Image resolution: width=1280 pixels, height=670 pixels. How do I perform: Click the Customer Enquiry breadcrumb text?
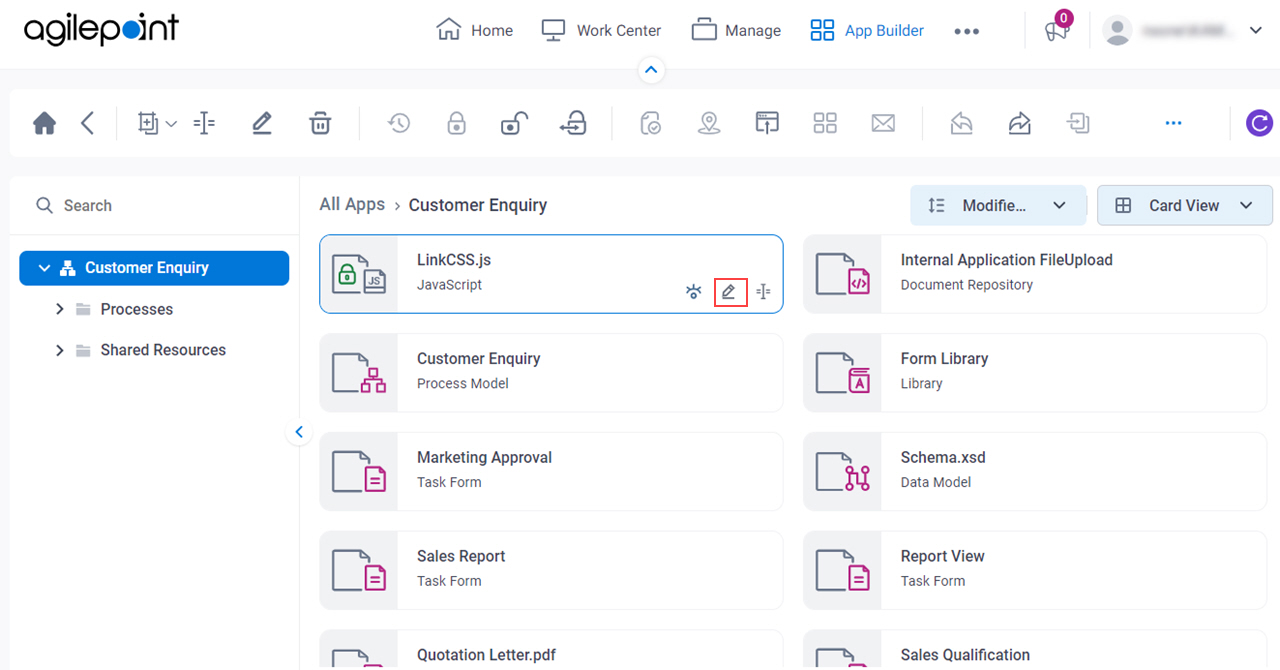tap(478, 205)
